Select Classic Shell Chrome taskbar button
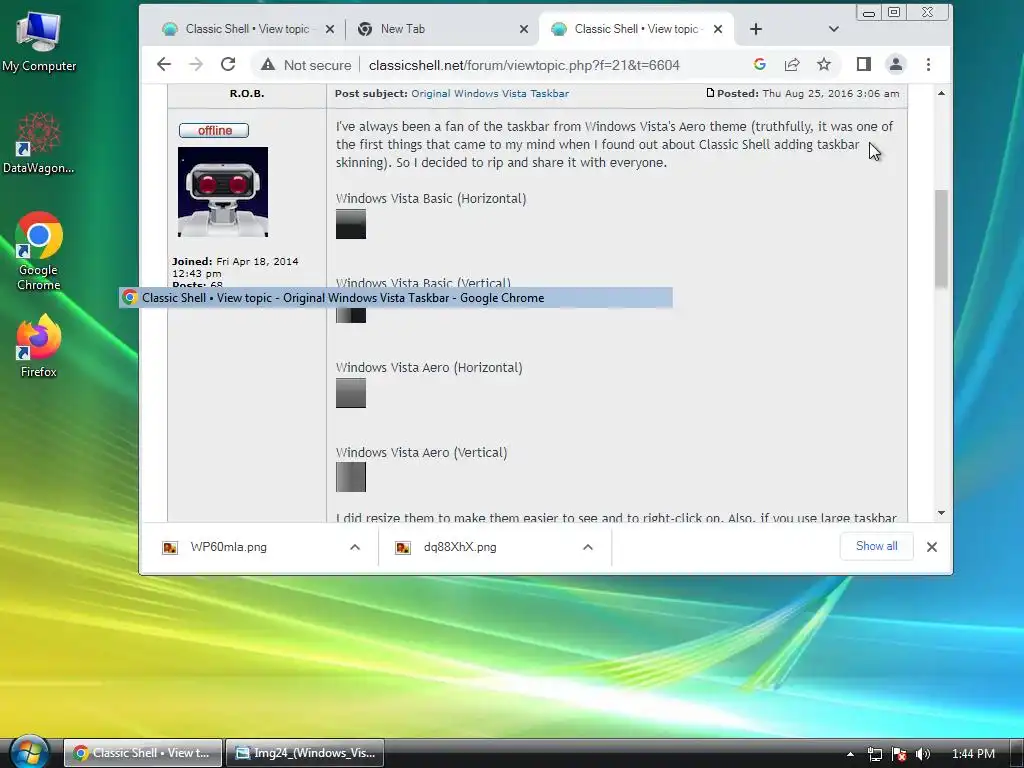 143,753
